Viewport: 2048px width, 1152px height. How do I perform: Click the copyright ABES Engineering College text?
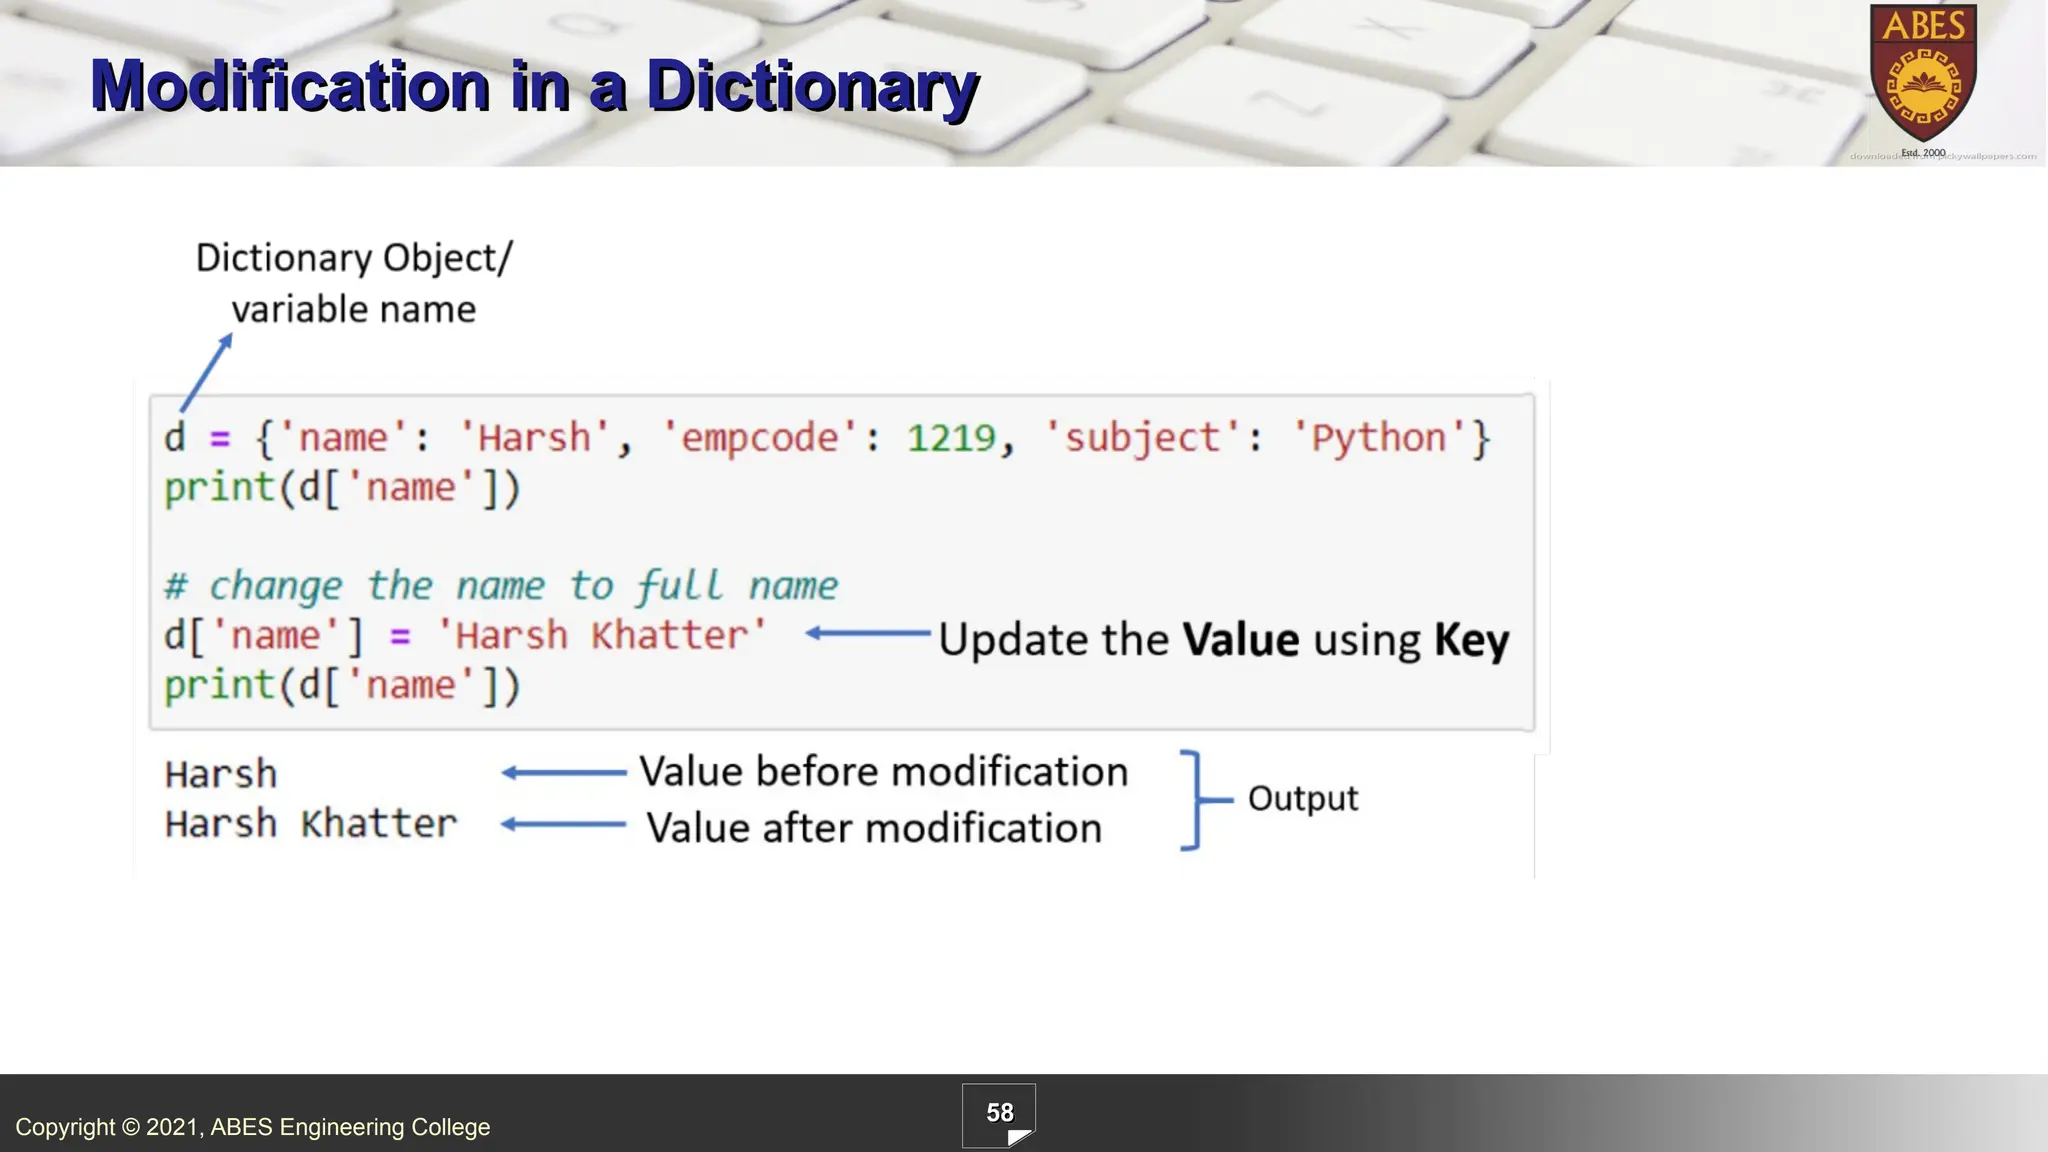coord(252,1127)
